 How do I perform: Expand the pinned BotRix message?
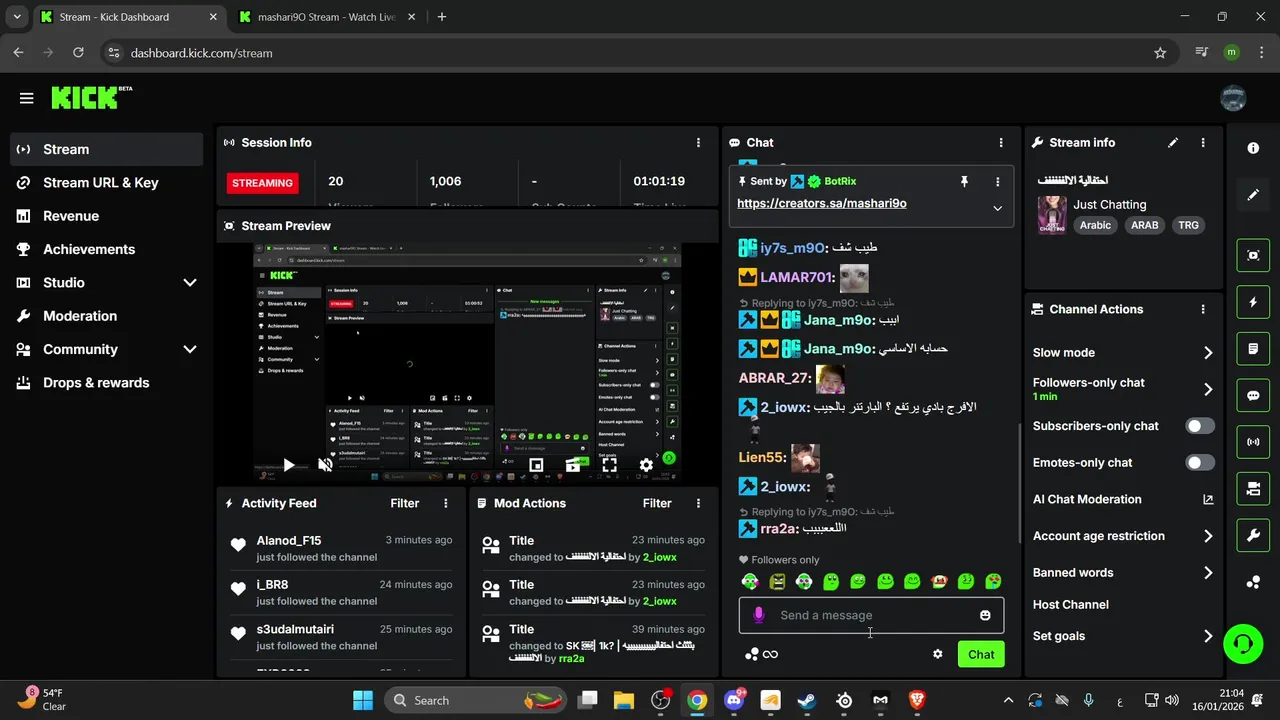coord(997,208)
